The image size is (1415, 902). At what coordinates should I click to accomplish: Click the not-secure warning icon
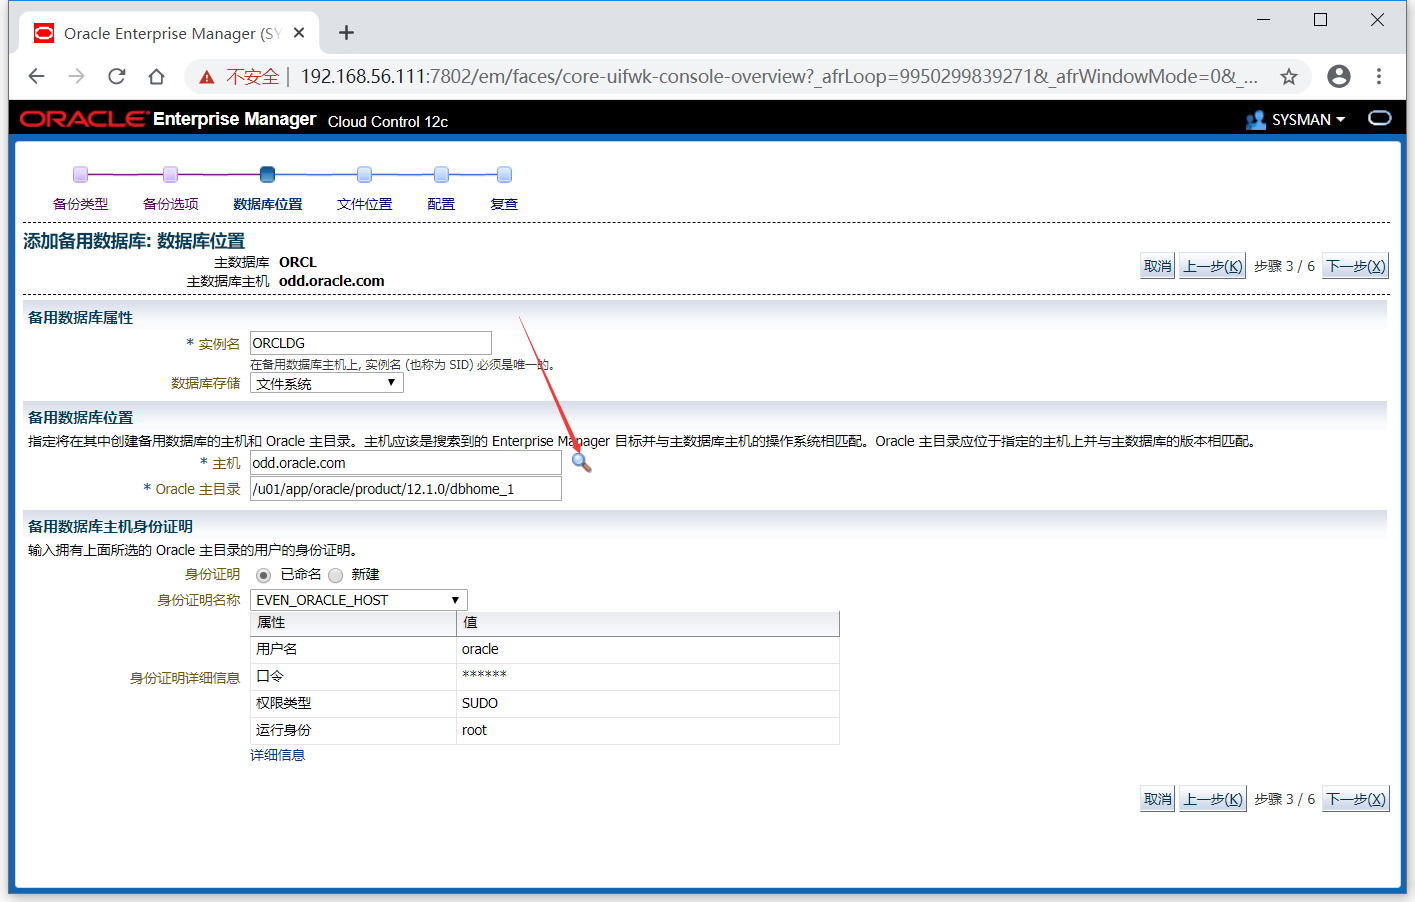[x=207, y=77]
